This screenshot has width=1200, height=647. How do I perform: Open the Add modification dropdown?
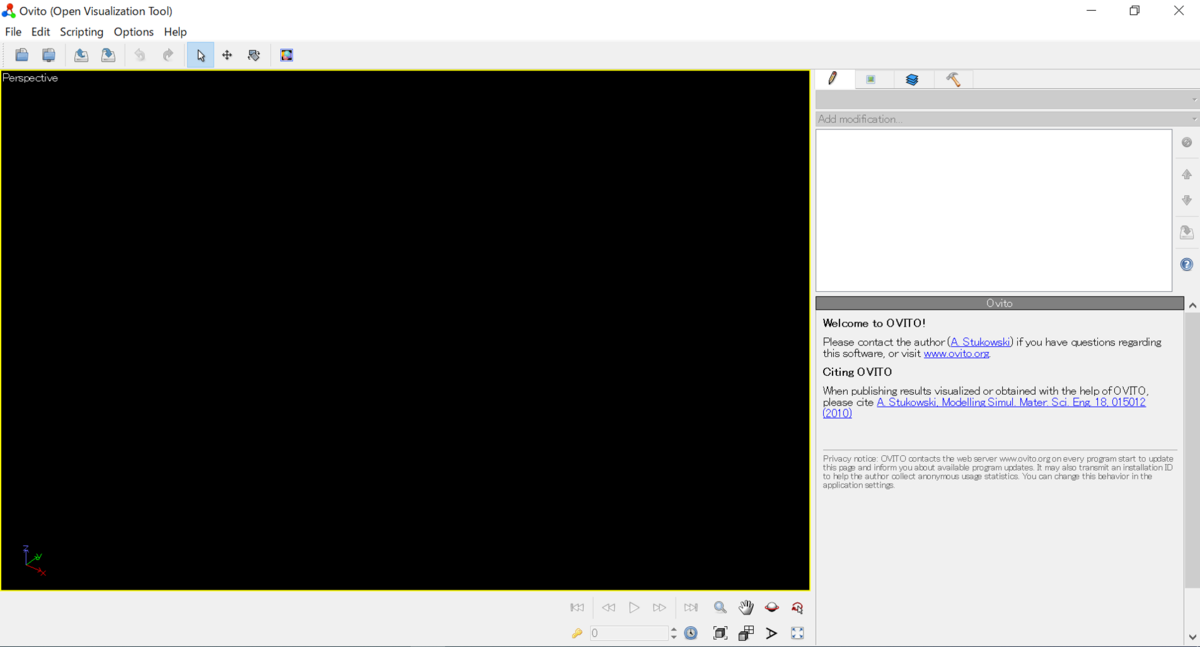coord(1007,119)
